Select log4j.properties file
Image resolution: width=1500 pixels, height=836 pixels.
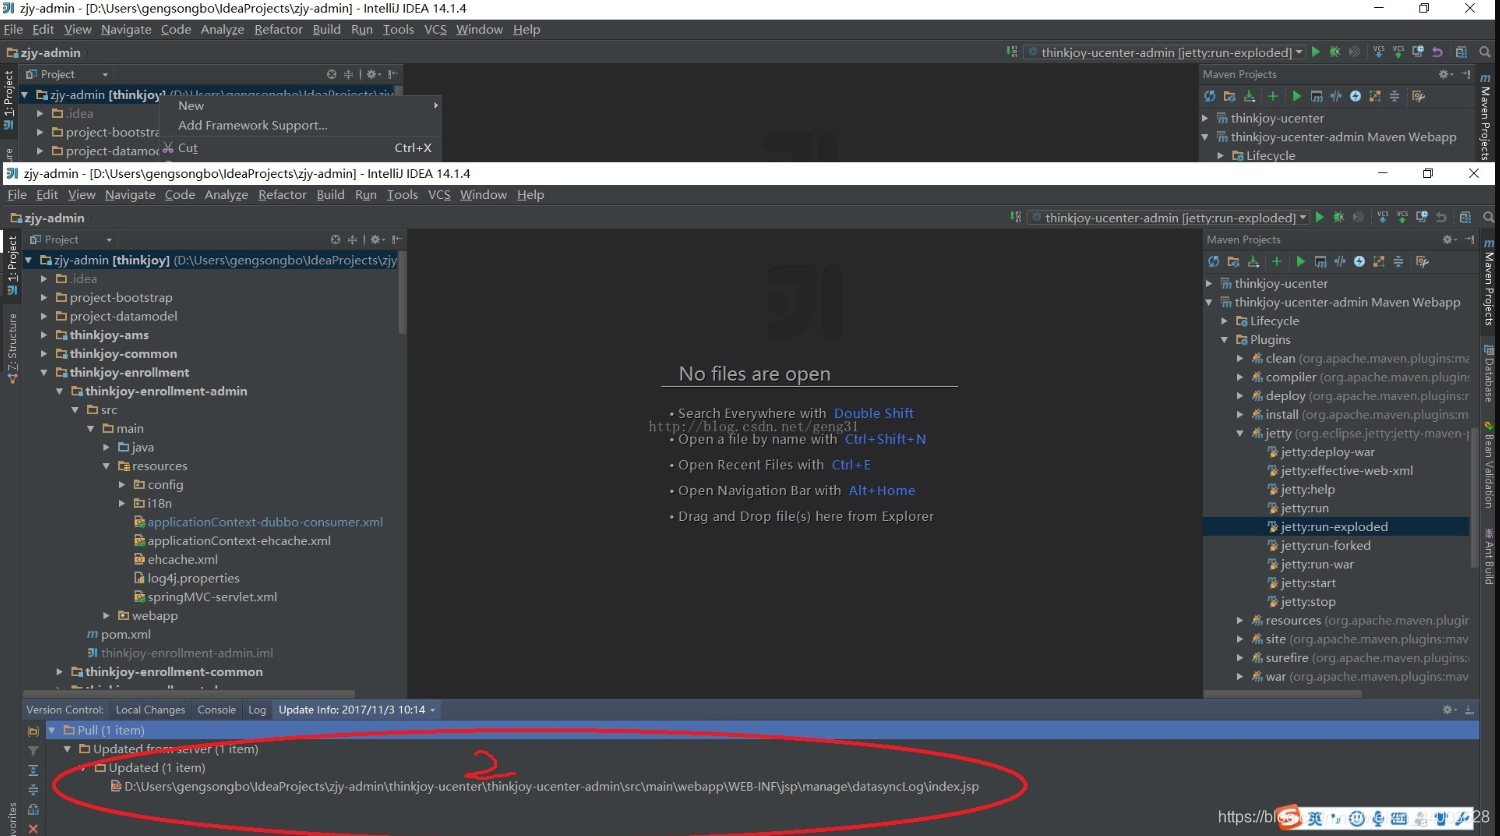(x=193, y=578)
